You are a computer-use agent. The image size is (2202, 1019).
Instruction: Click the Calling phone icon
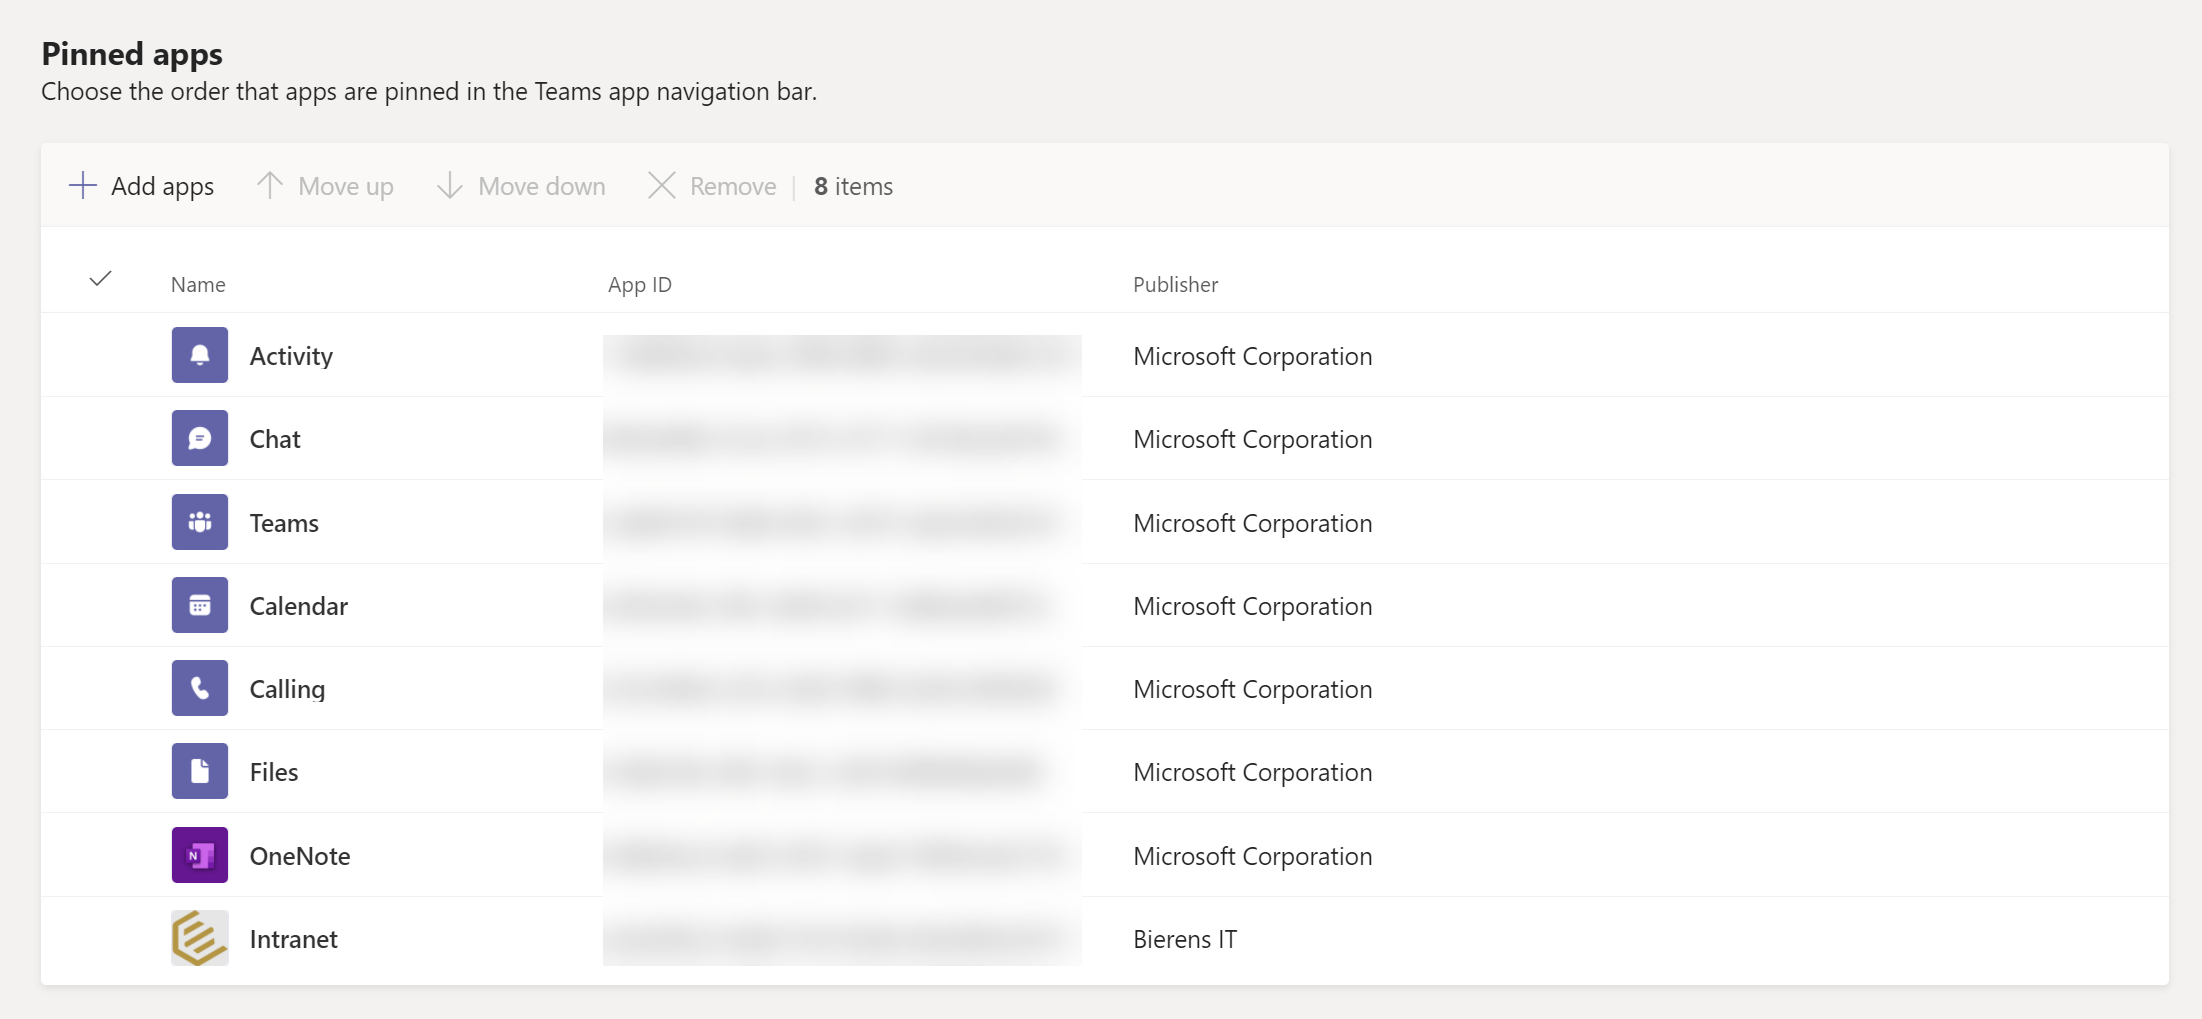[x=199, y=688]
